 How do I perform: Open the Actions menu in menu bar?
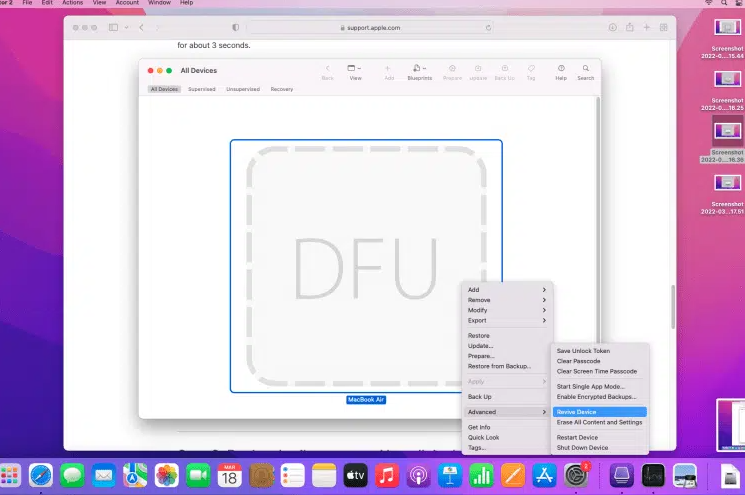tap(72, 3)
